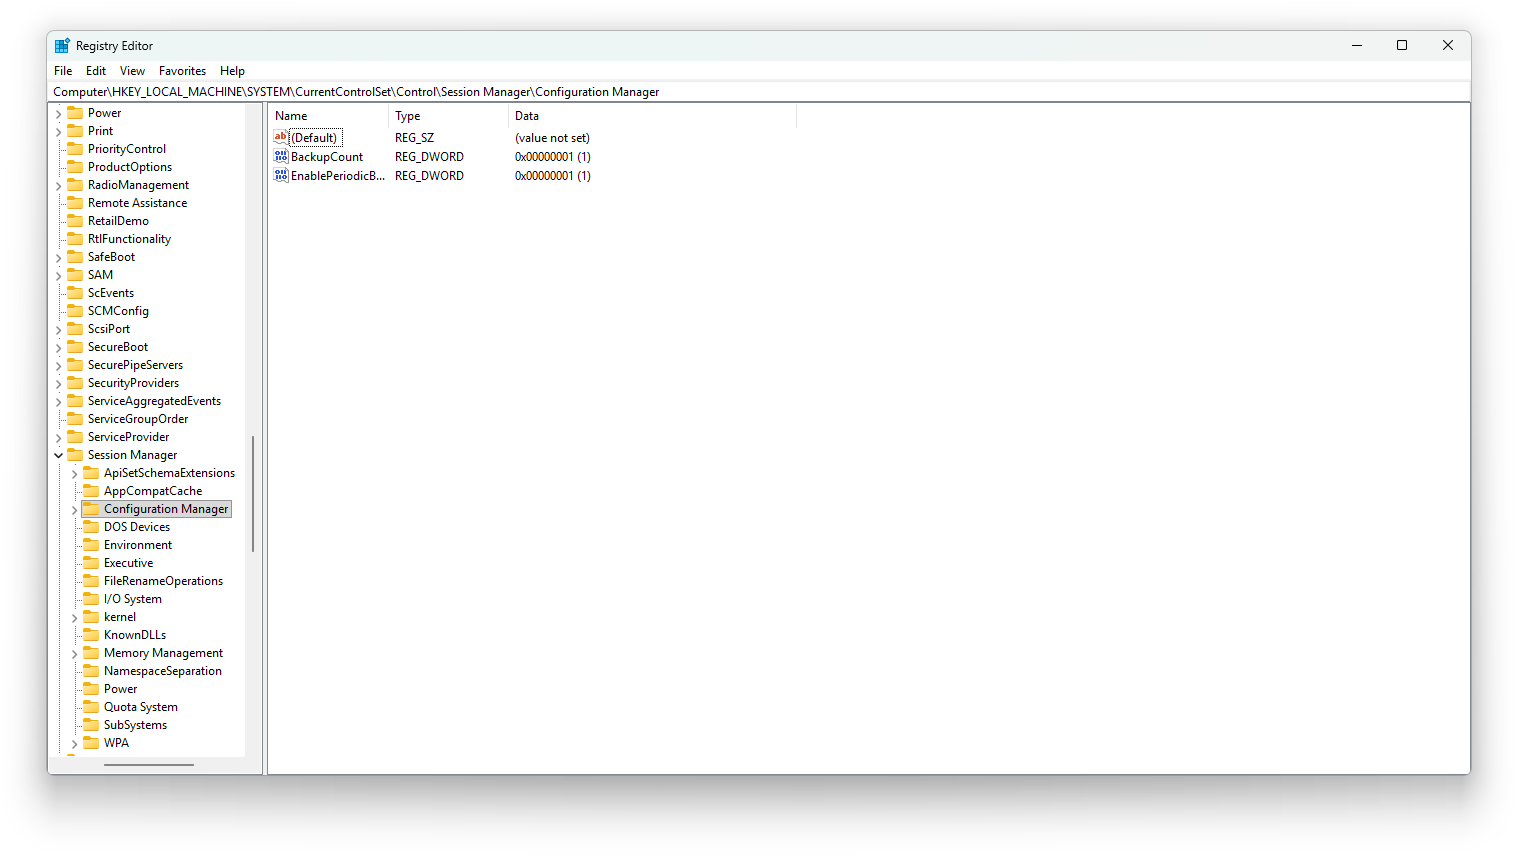The image size is (1518, 856).
Task: Expand the SAM key
Action: click(x=59, y=276)
